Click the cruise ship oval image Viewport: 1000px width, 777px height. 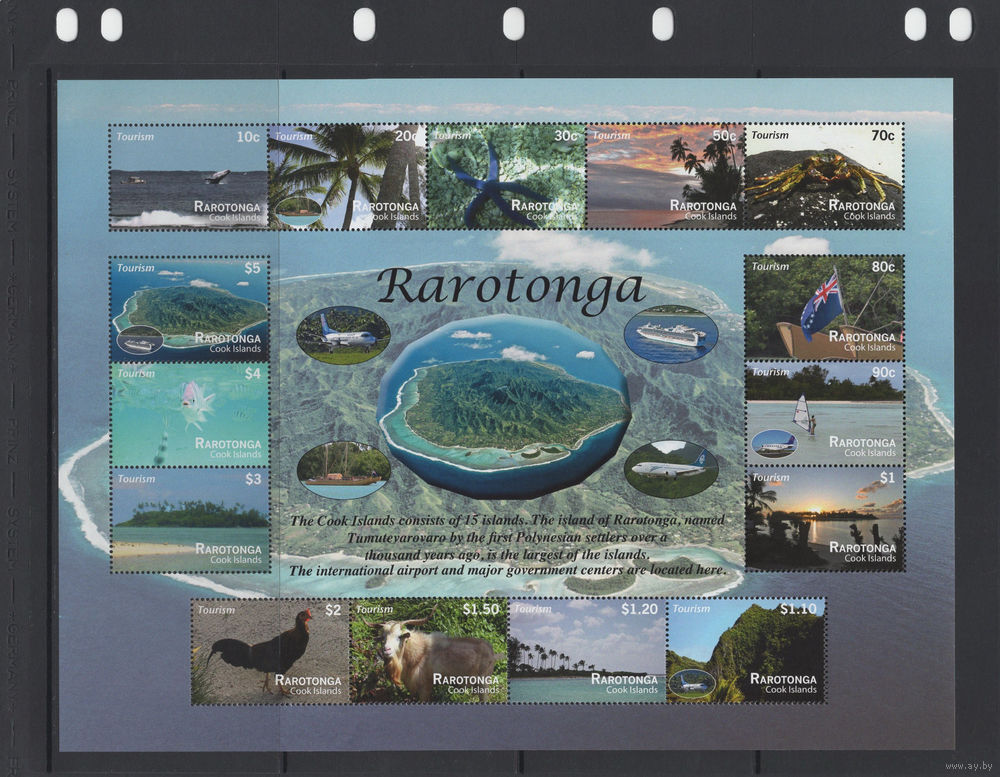pos(670,334)
